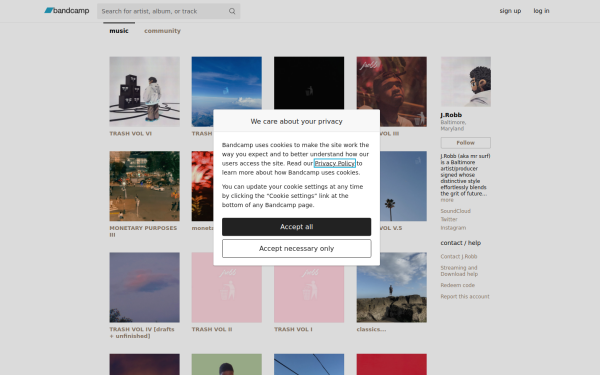The height and width of the screenshot is (375, 600).
Task: Click the Redeem code link
Action: point(457,285)
